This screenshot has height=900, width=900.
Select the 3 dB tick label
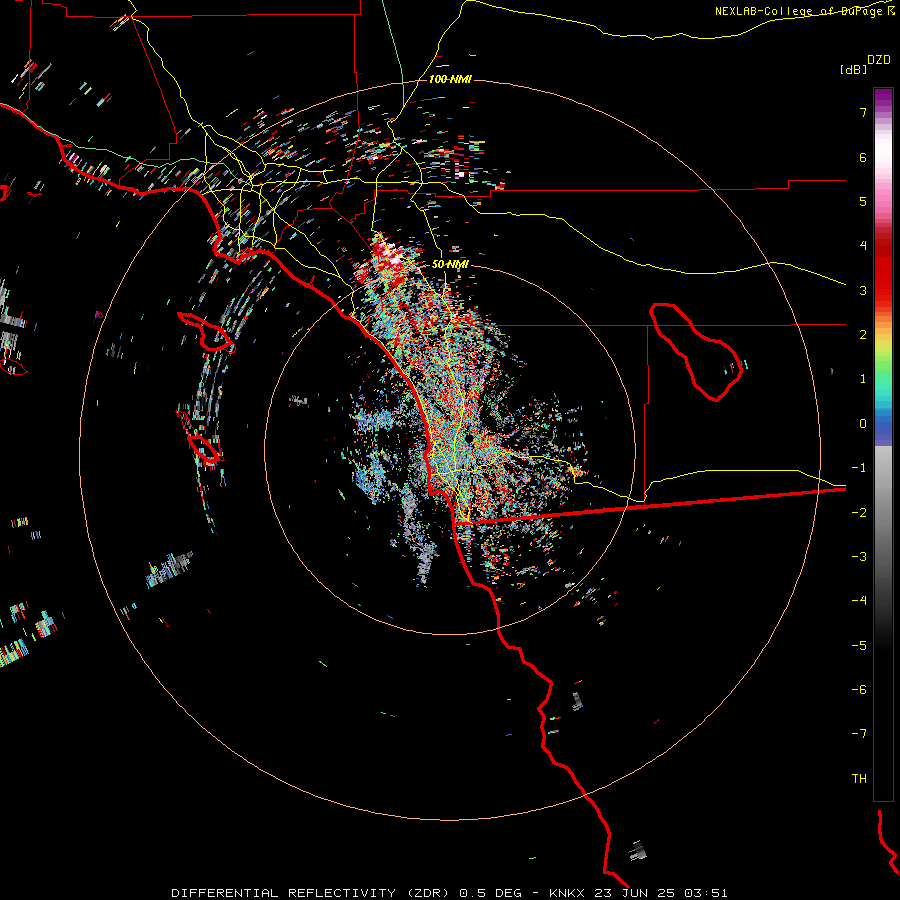coord(863,290)
